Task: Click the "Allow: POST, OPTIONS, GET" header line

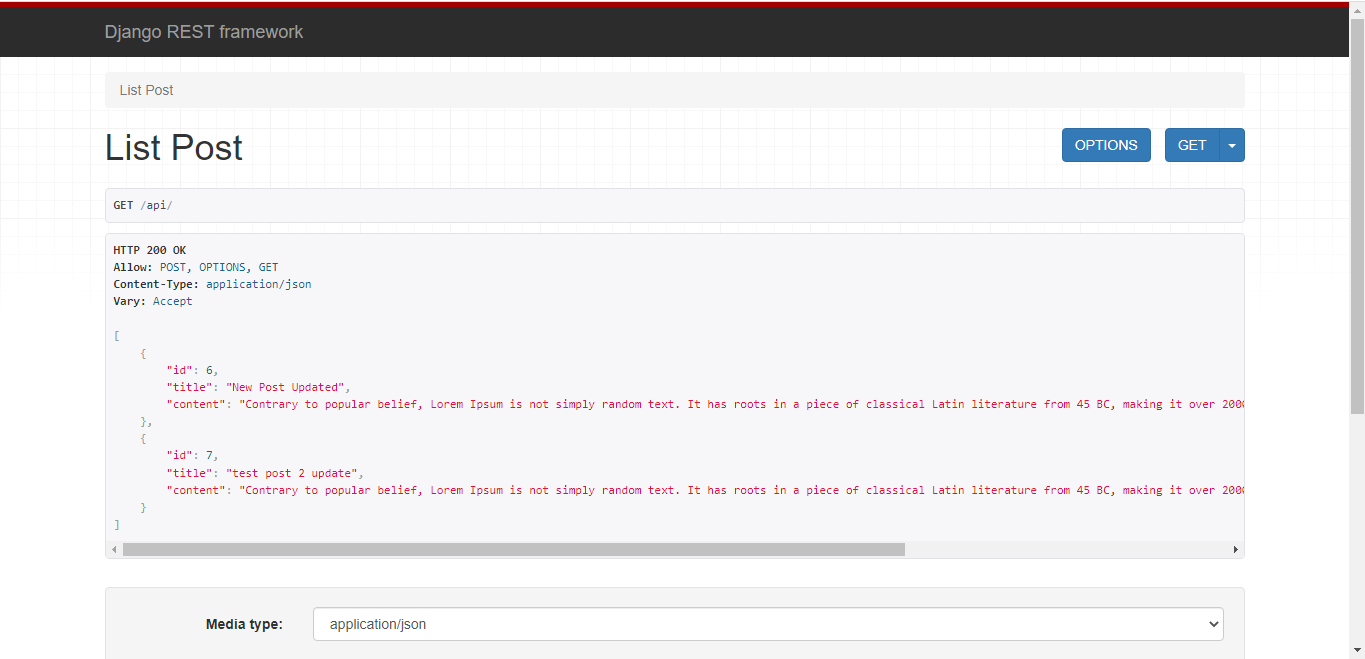Action: 196,267
